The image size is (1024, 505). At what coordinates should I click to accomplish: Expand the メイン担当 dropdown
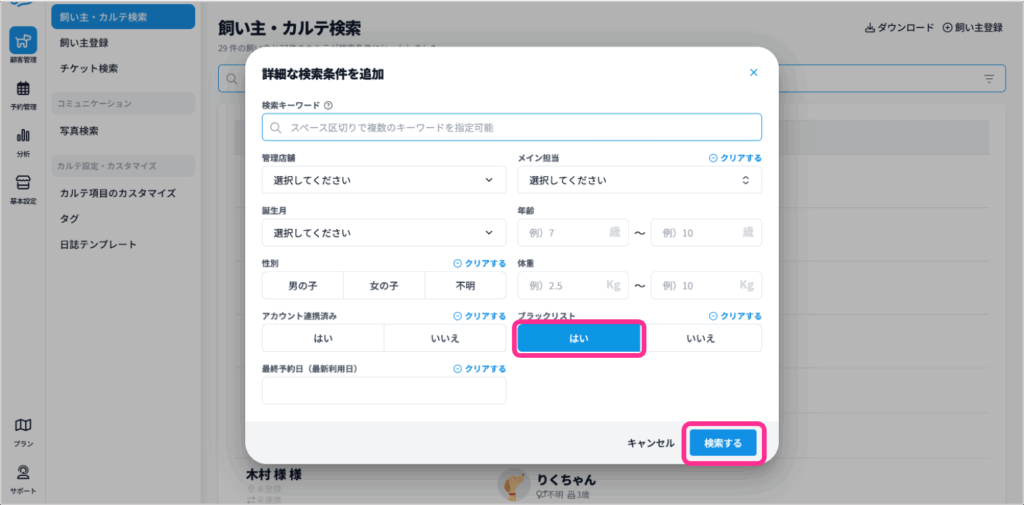(x=639, y=180)
